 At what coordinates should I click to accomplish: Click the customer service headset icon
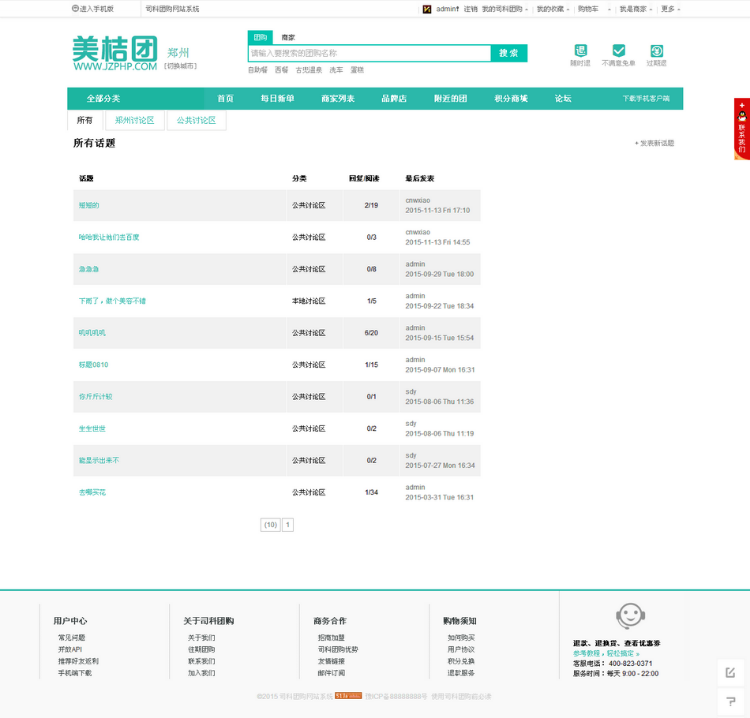[x=630, y=616]
